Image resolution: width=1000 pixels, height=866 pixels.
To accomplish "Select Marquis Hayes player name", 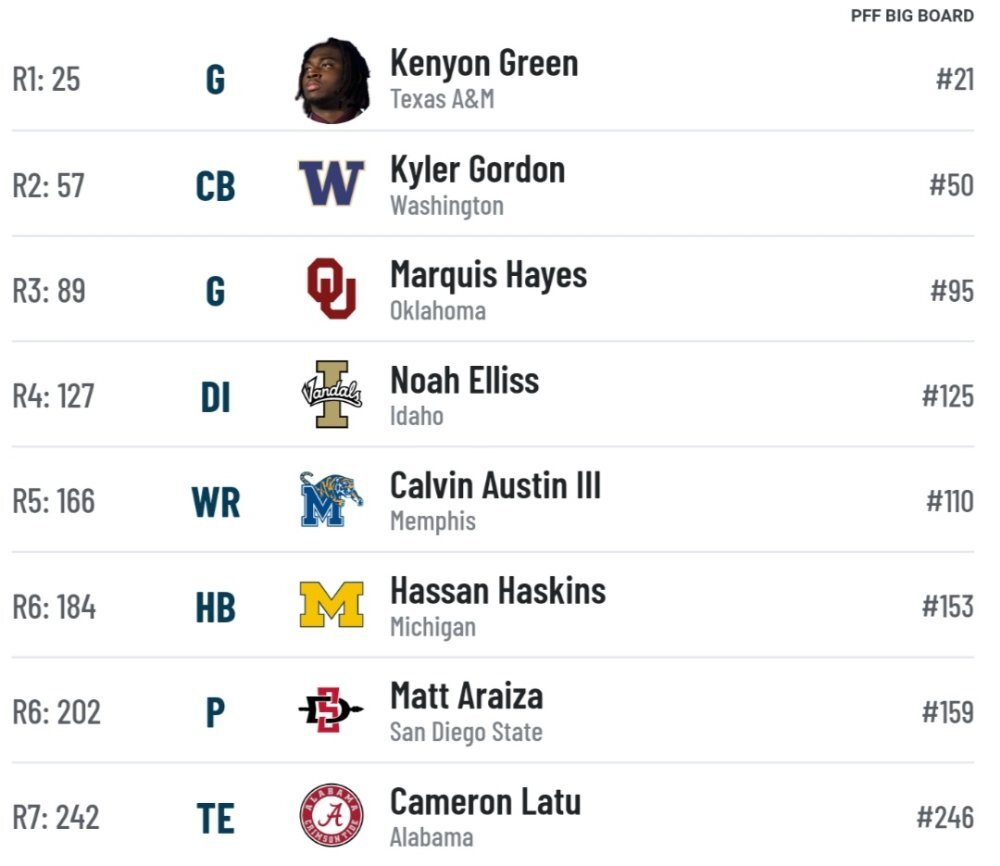I will [489, 275].
